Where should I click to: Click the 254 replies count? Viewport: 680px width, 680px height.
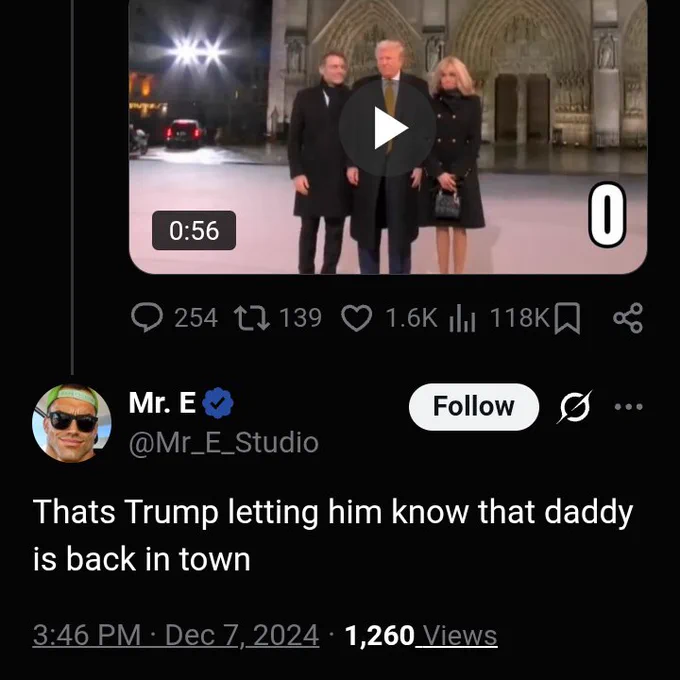click(x=196, y=318)
